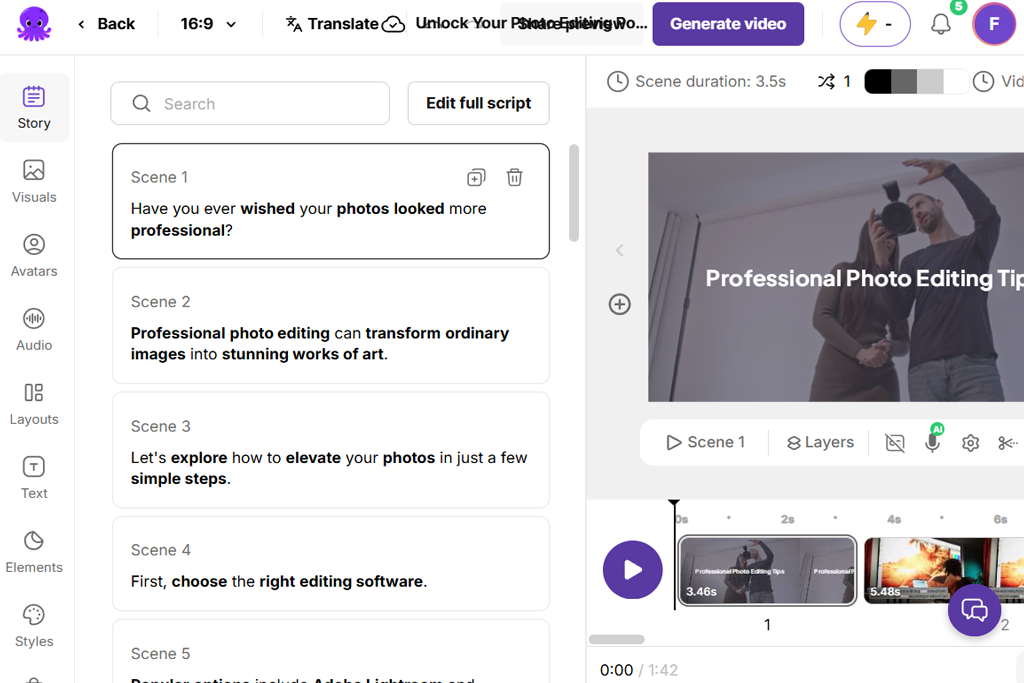
Task: Click the project title 'Unlock Your Photo Editing Po...'
Action: point(531,24)
